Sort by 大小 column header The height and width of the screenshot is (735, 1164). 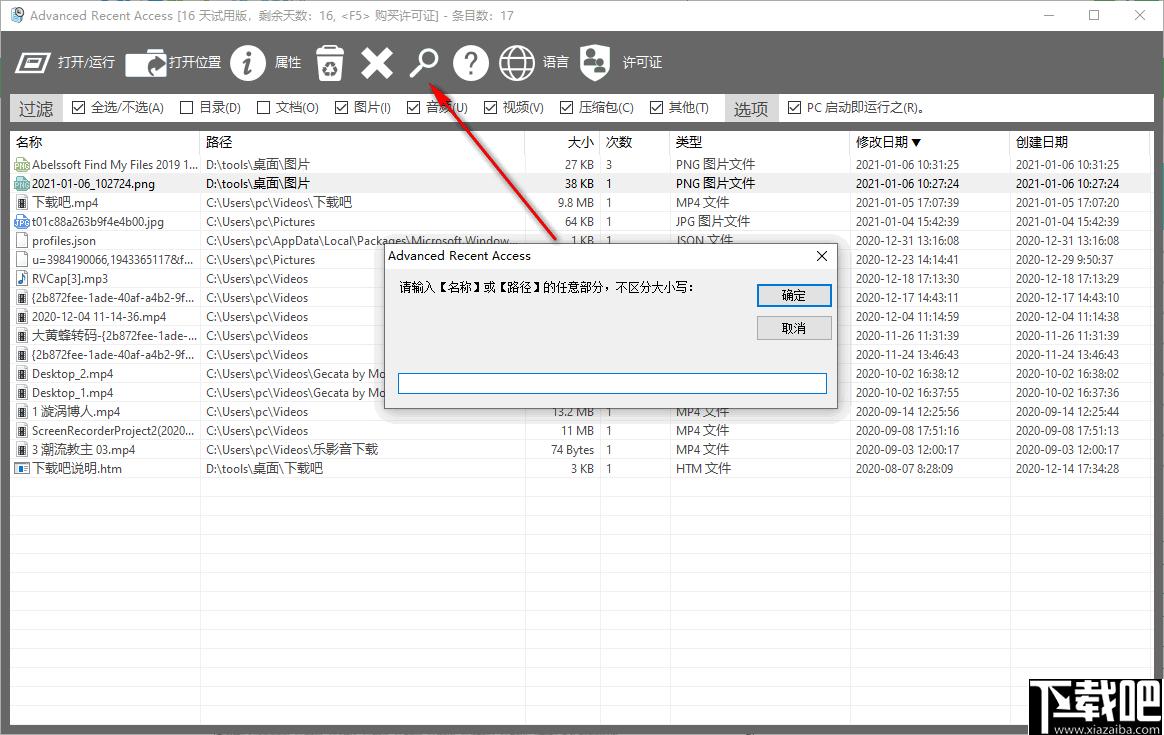(562, 142)
